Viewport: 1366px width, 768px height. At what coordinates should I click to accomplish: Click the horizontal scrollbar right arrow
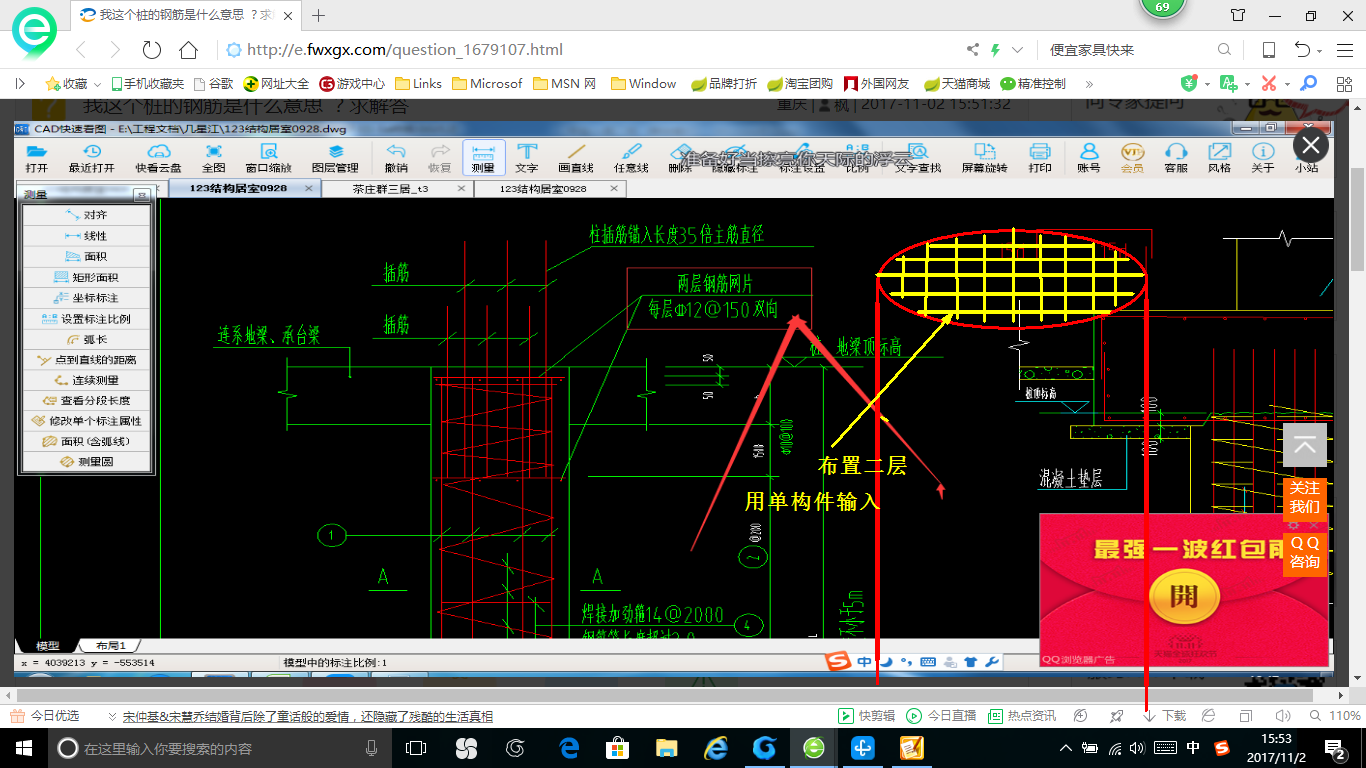coord(1341,694)
